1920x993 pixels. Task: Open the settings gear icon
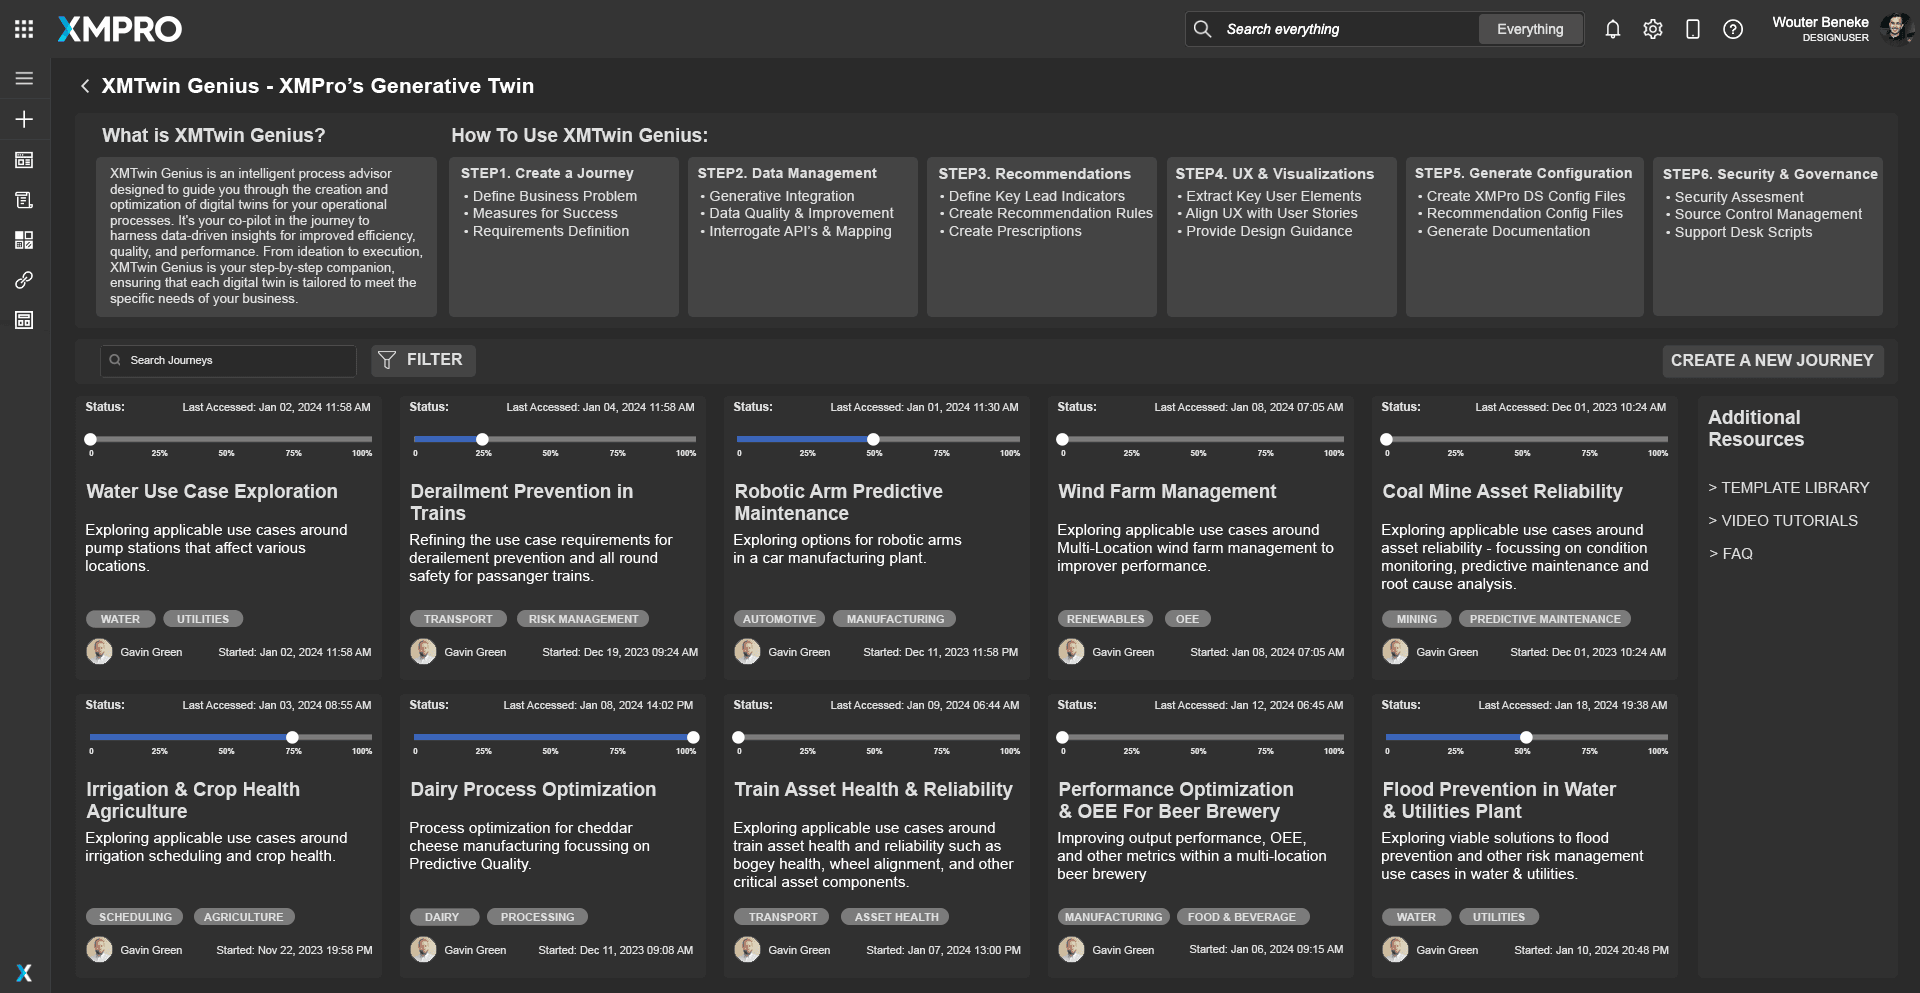click(1652, 29)
